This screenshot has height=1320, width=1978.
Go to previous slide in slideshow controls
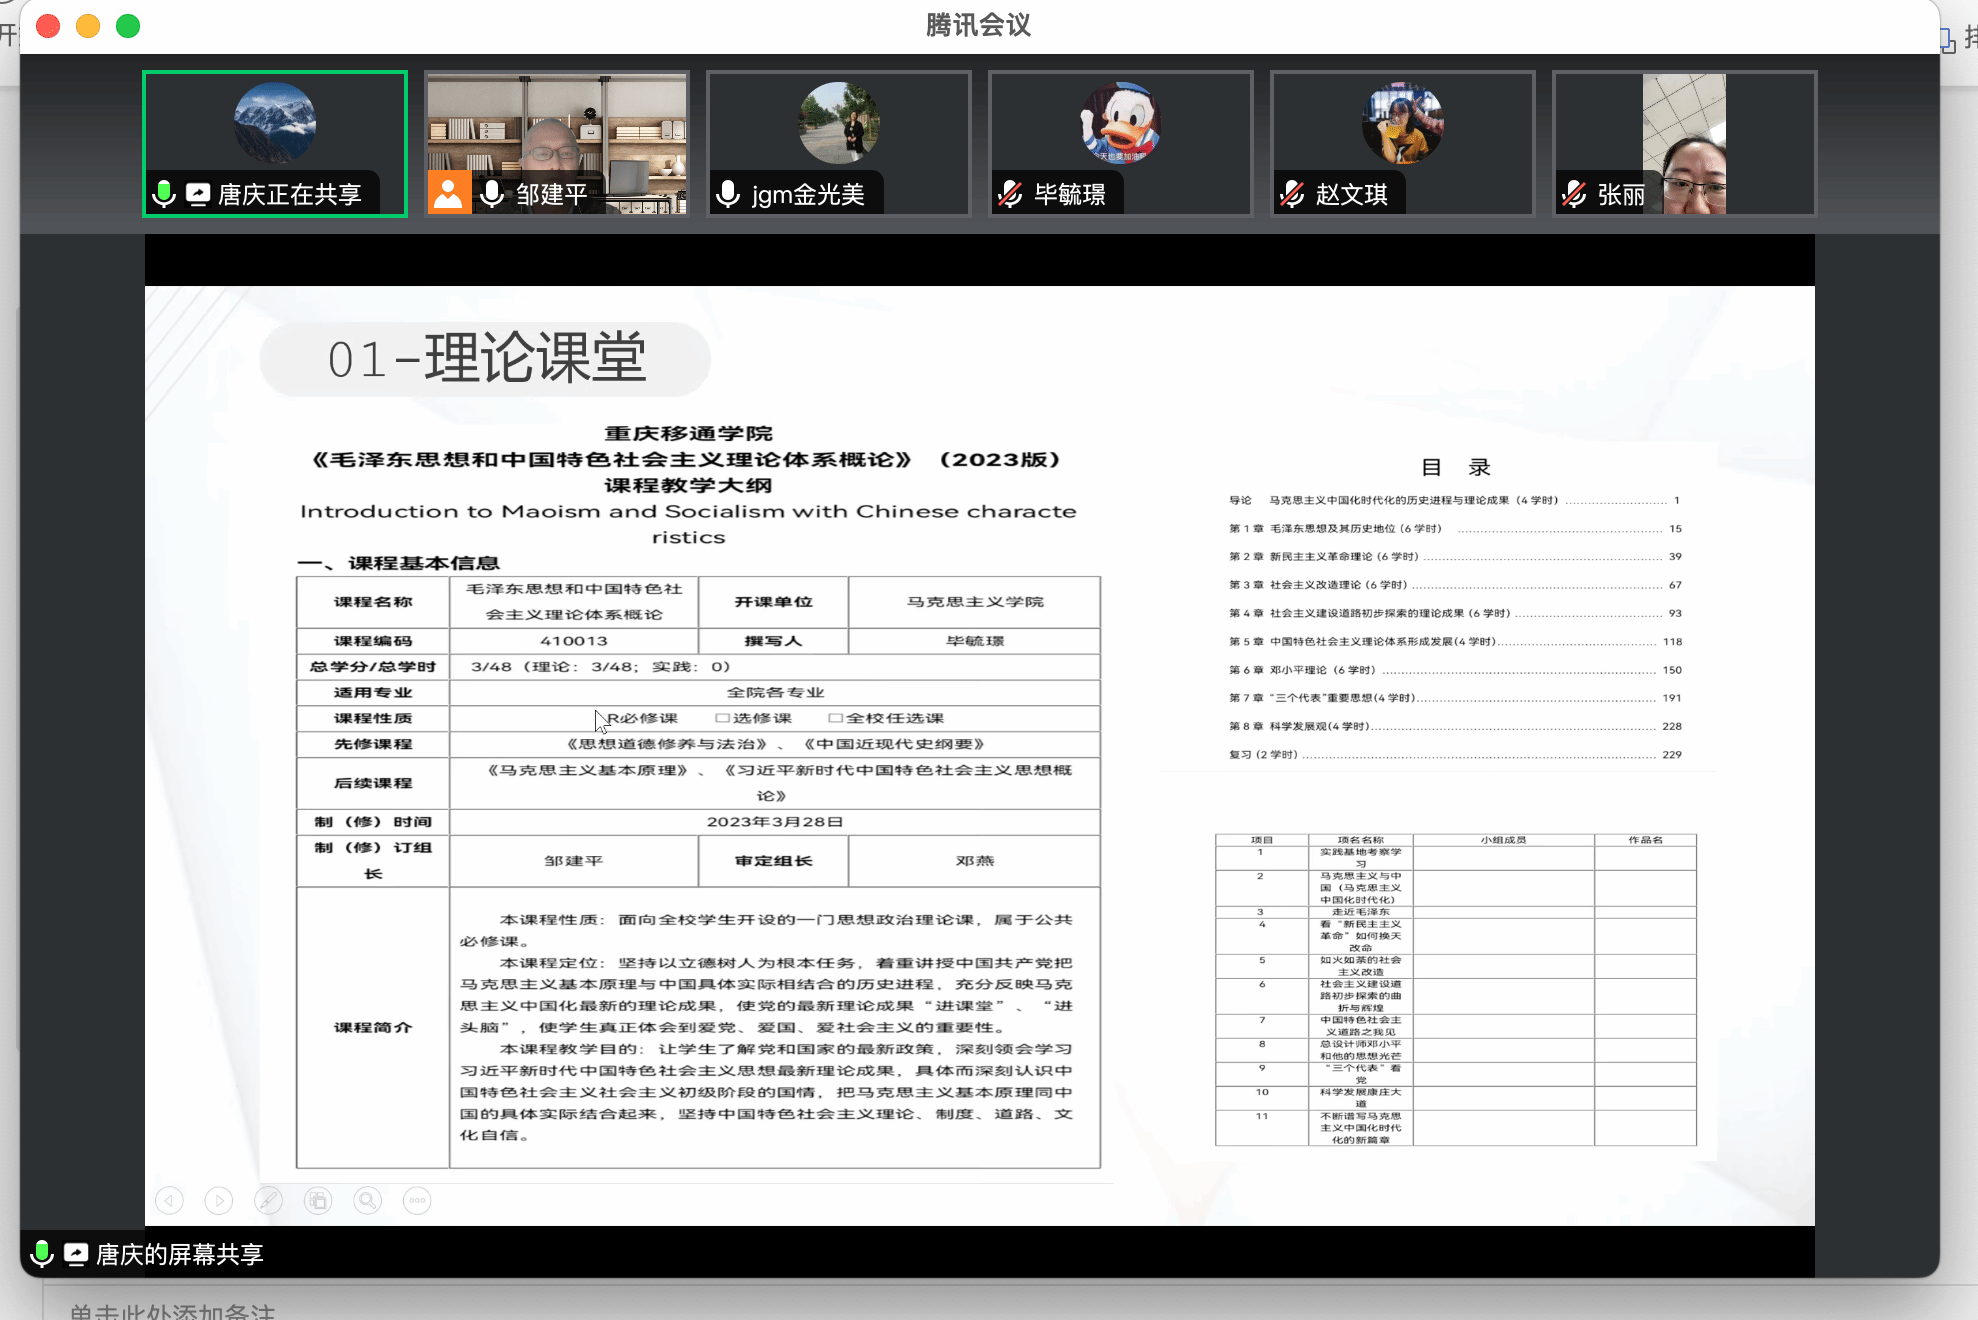[x=170, y=1200]
